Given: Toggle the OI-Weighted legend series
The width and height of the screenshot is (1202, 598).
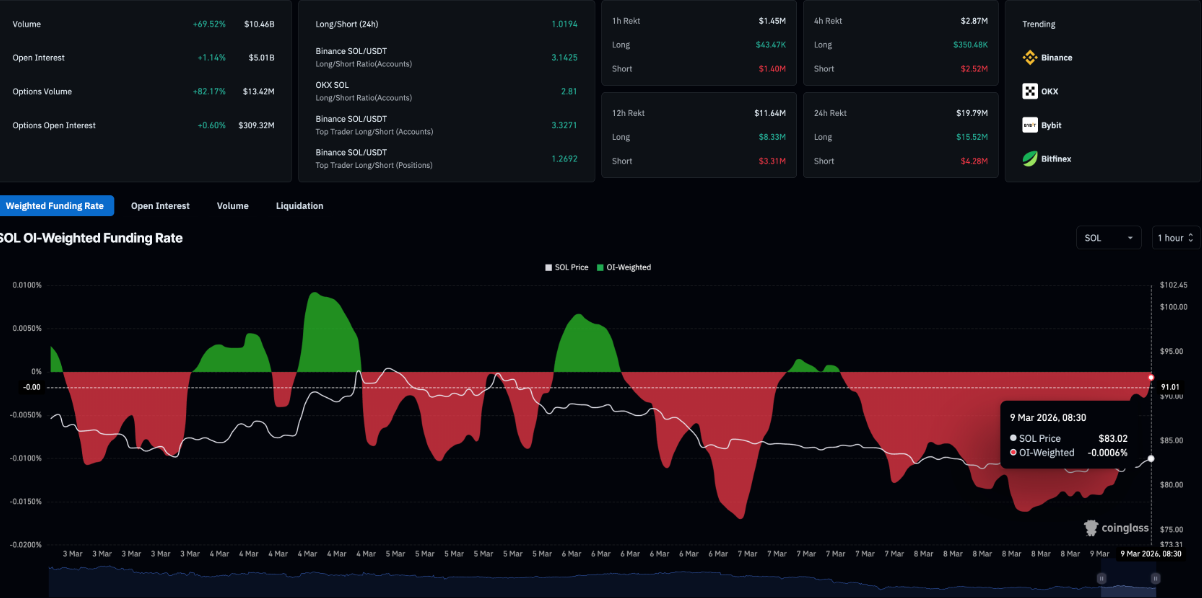Looking at the screenshot, I should 624,267.
